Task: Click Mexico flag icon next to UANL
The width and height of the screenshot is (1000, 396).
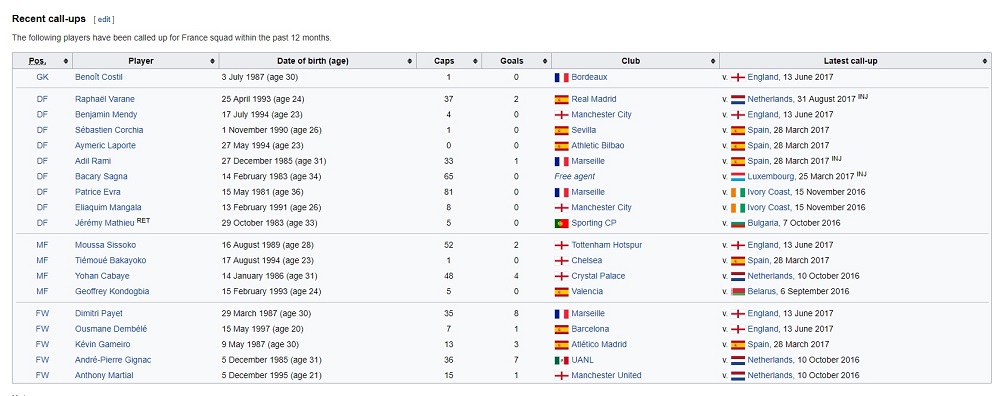Action: 561,360
